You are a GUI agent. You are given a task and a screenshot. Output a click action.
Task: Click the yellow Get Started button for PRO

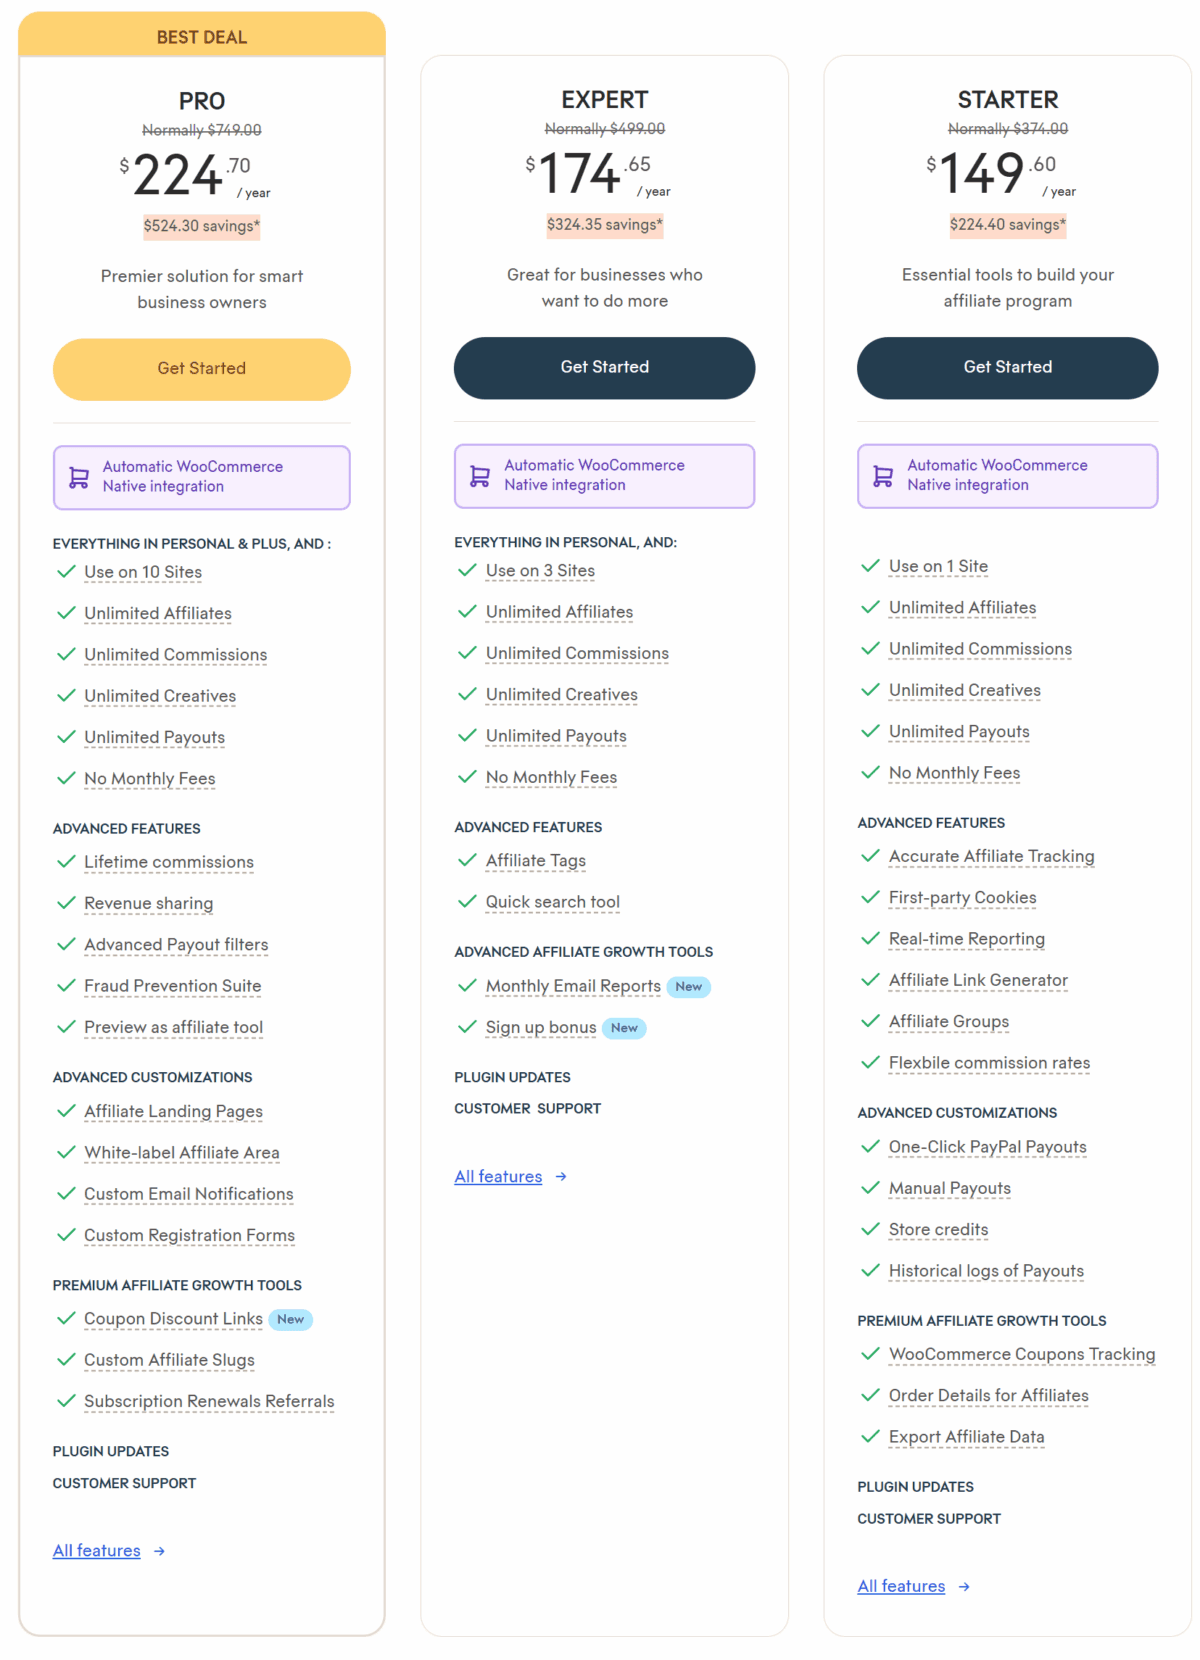coord(202,369)
